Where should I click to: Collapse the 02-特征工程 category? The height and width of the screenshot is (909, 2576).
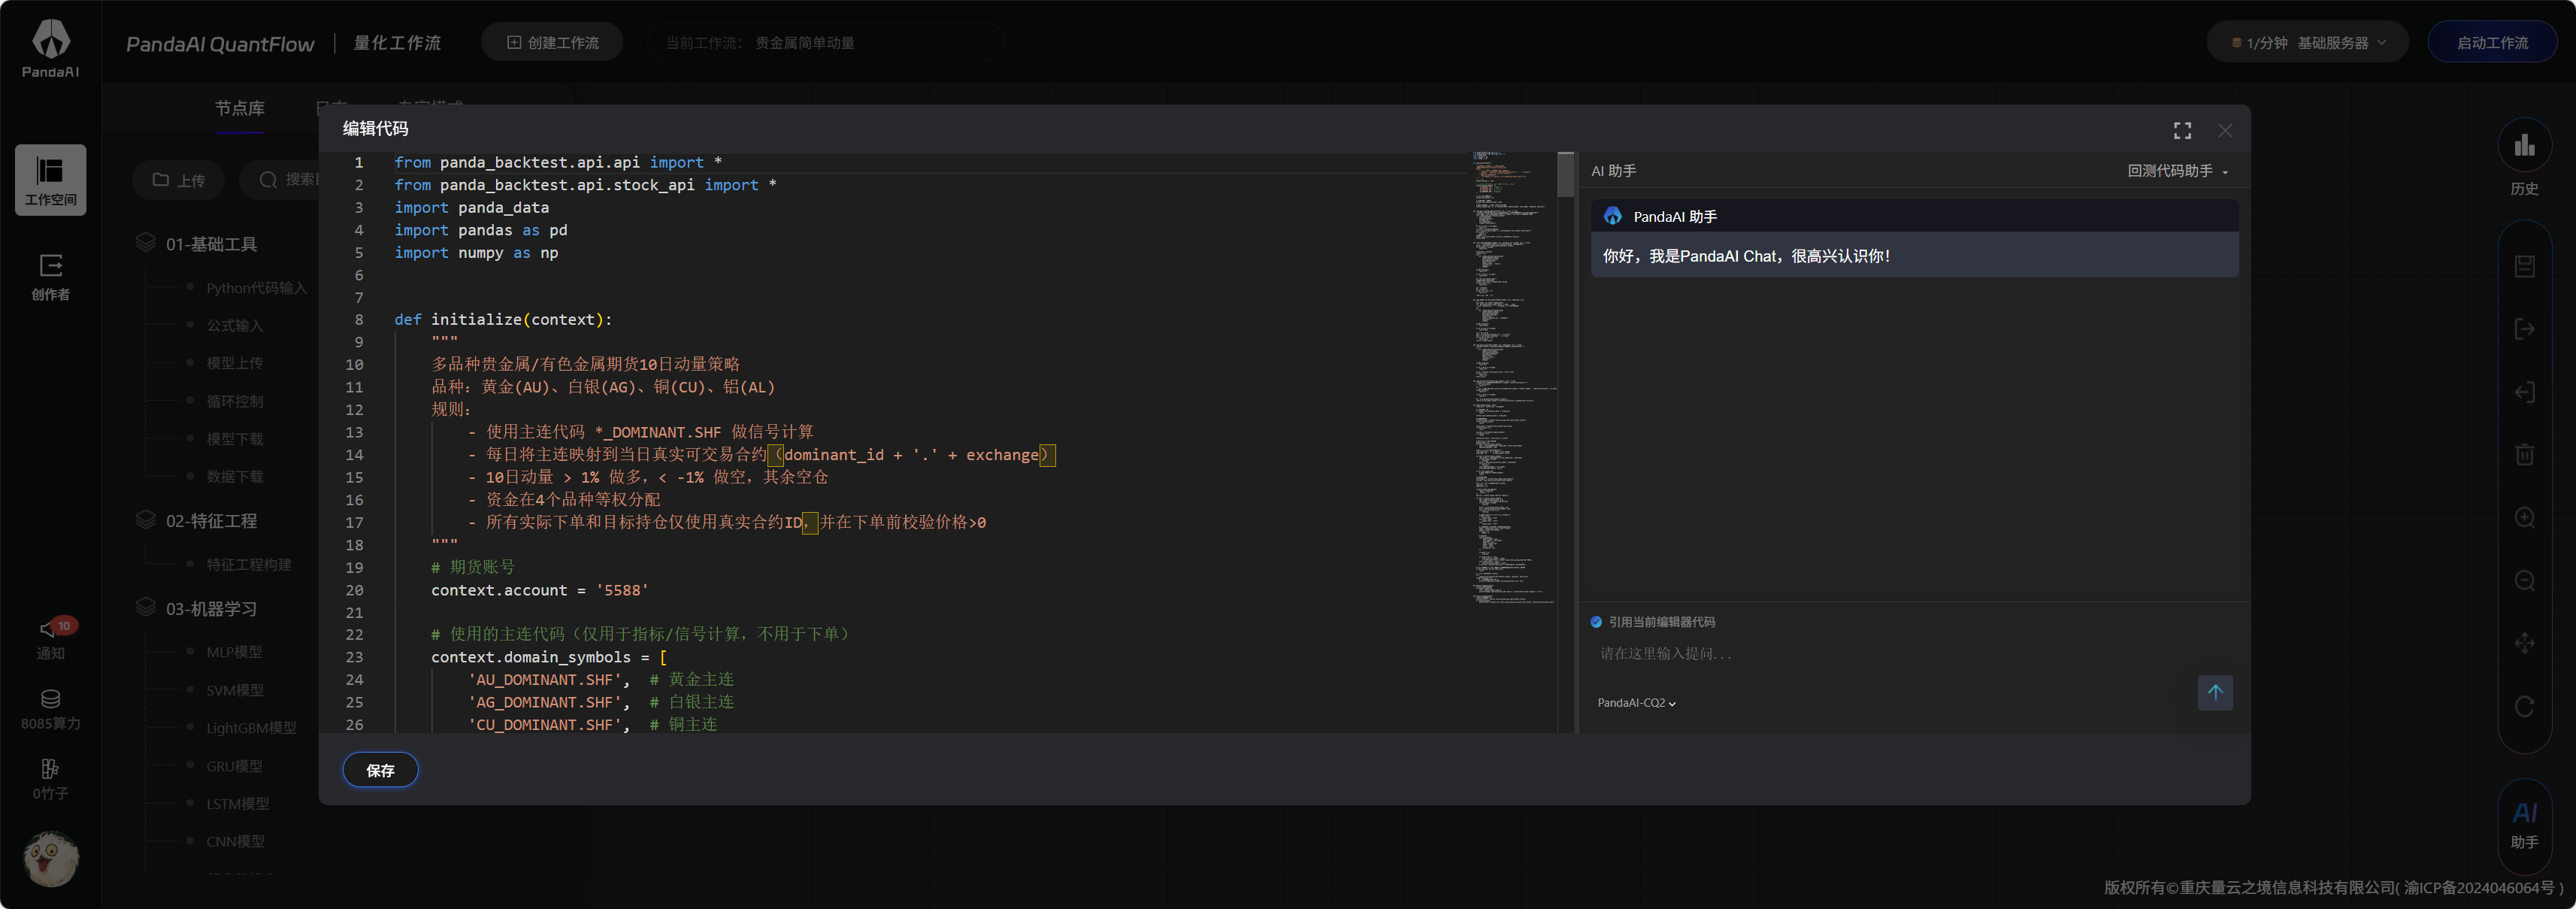click(x=211, y=521)
